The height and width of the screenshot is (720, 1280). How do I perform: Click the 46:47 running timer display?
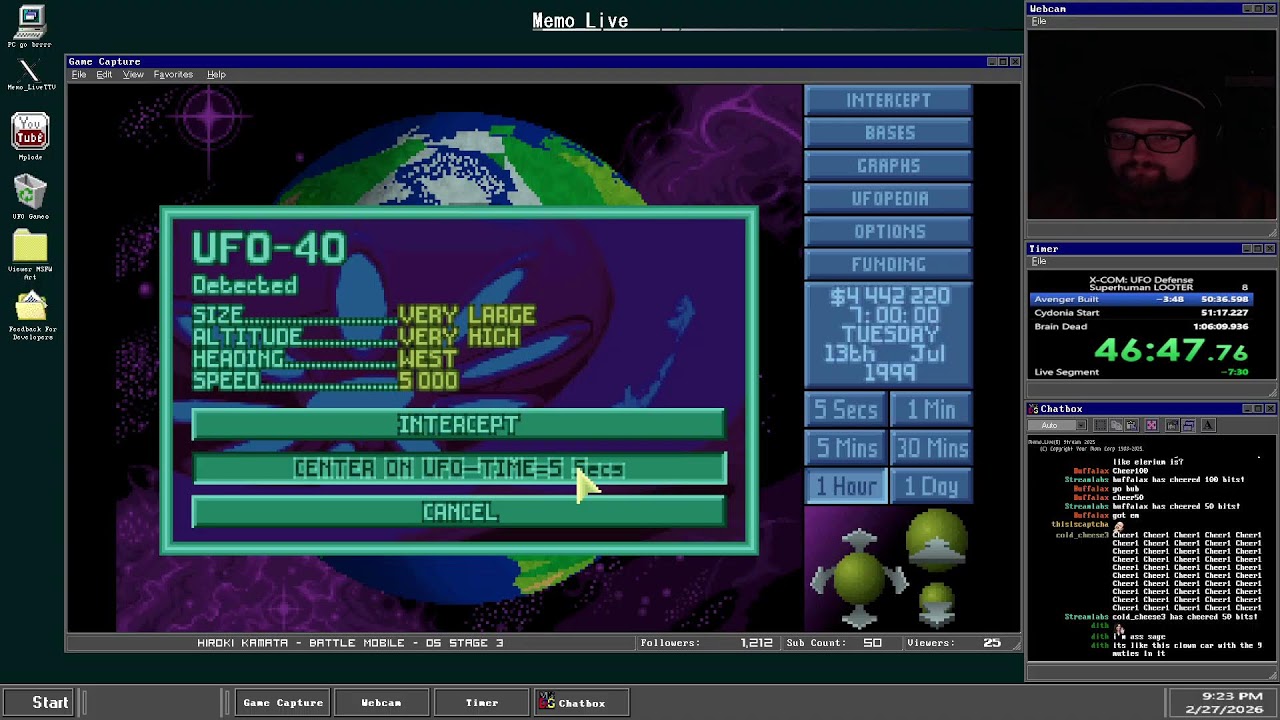(x=1171, y=350)
